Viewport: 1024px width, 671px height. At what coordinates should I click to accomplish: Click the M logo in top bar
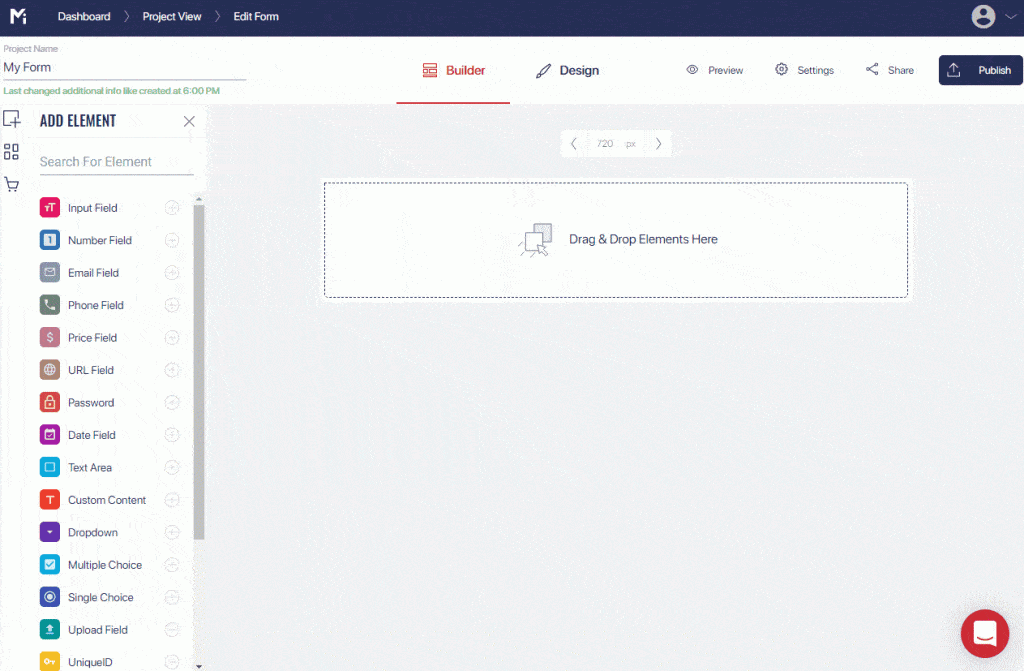point(18,16)
